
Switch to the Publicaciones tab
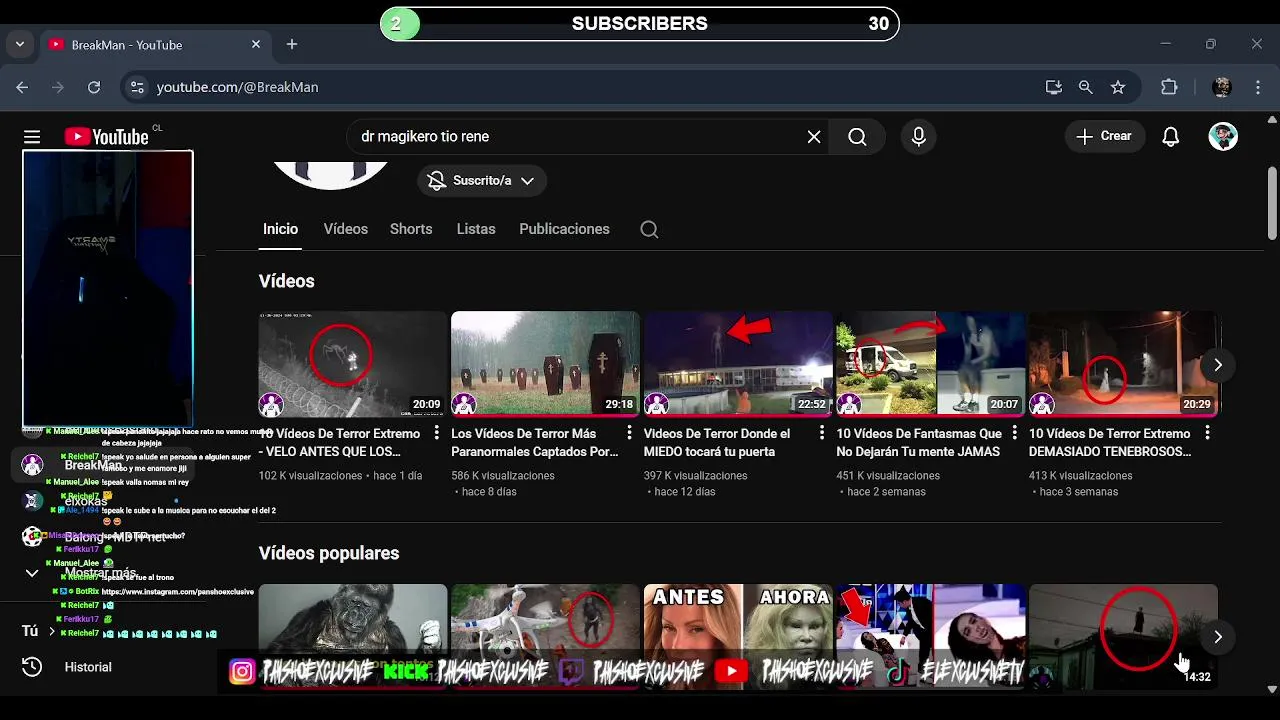(x=564, y=229)
